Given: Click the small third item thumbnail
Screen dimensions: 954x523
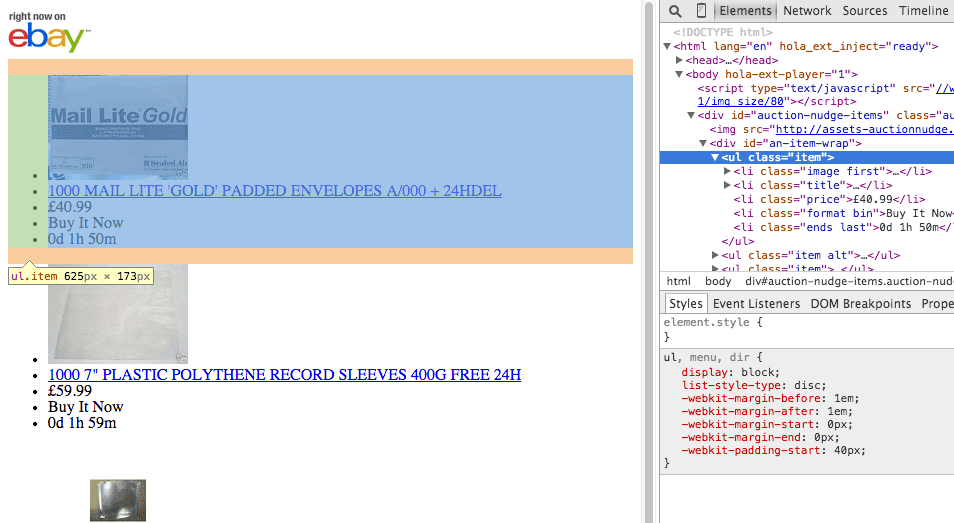Looking at the screenshot, I should coord(118,500).
